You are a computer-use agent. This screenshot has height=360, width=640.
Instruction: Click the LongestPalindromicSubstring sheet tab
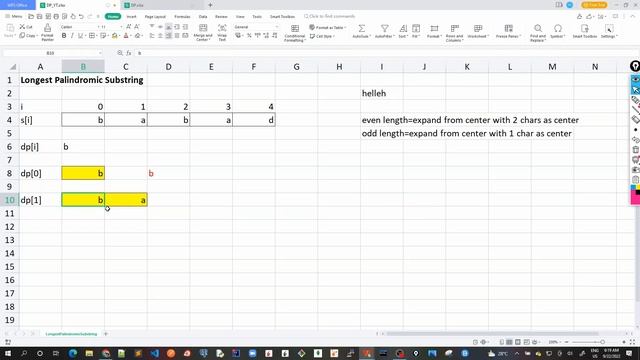[x=71, y=334]
